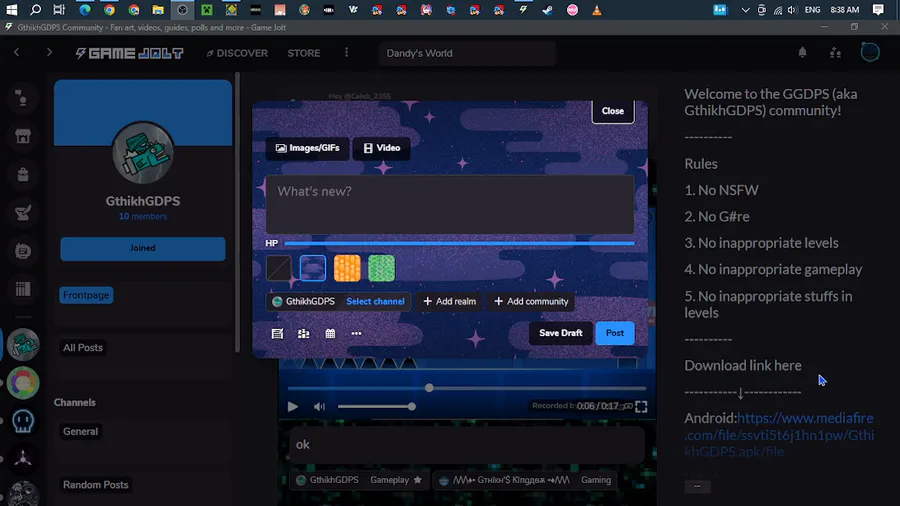Add a realm to the post
The height and width of the screenshot is (506, 900).
click(449, 301)
